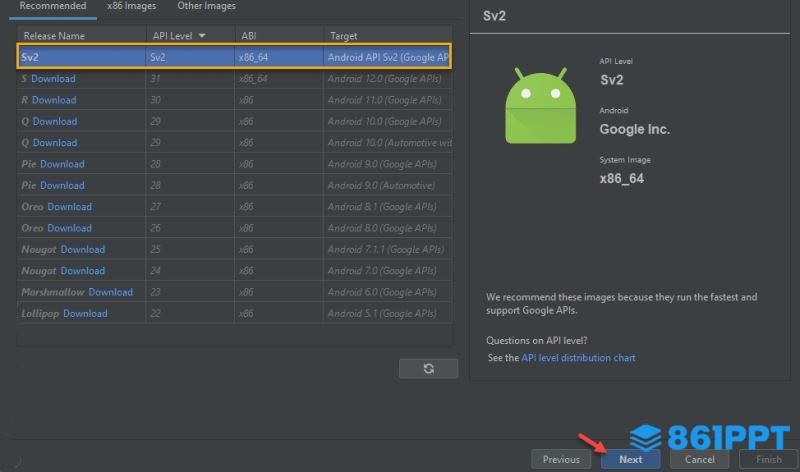This screenshot has height=472, width=800.
Task: Click the Next button
Action: [631, 459]
